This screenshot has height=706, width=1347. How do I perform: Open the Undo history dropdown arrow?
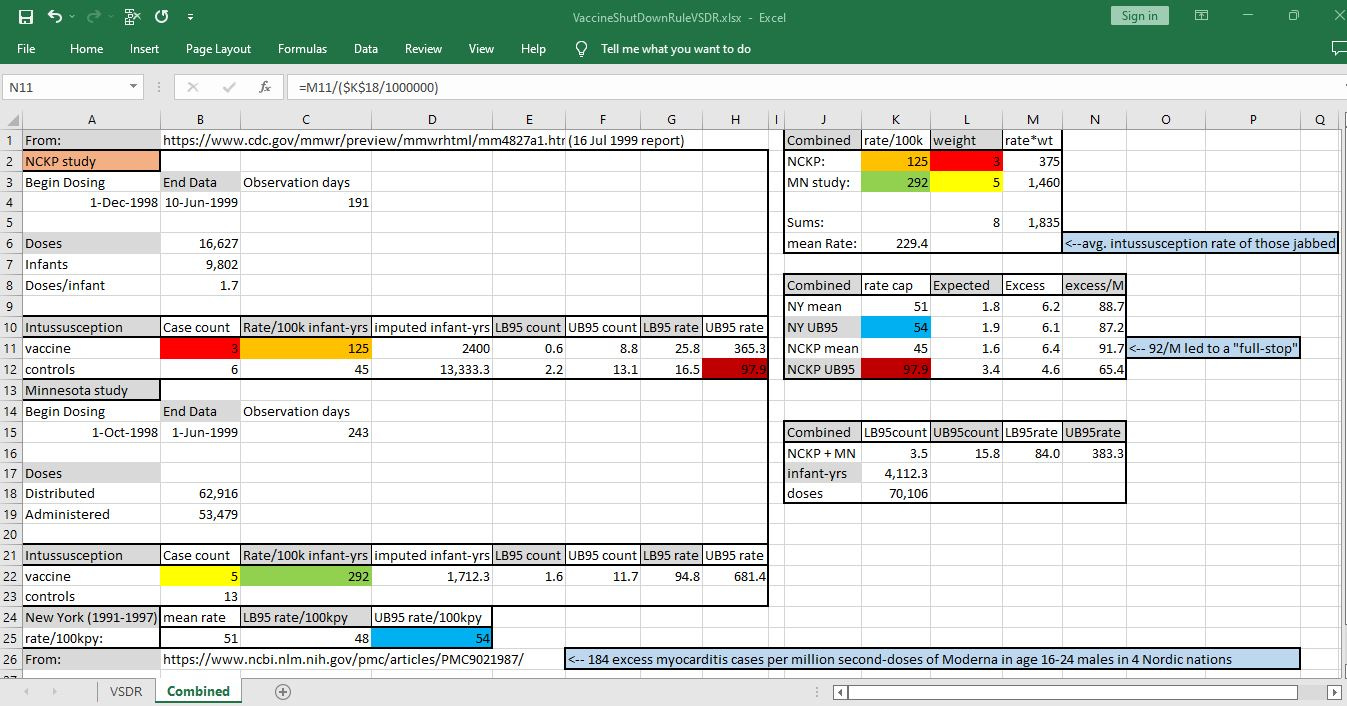tap(72, 17)
